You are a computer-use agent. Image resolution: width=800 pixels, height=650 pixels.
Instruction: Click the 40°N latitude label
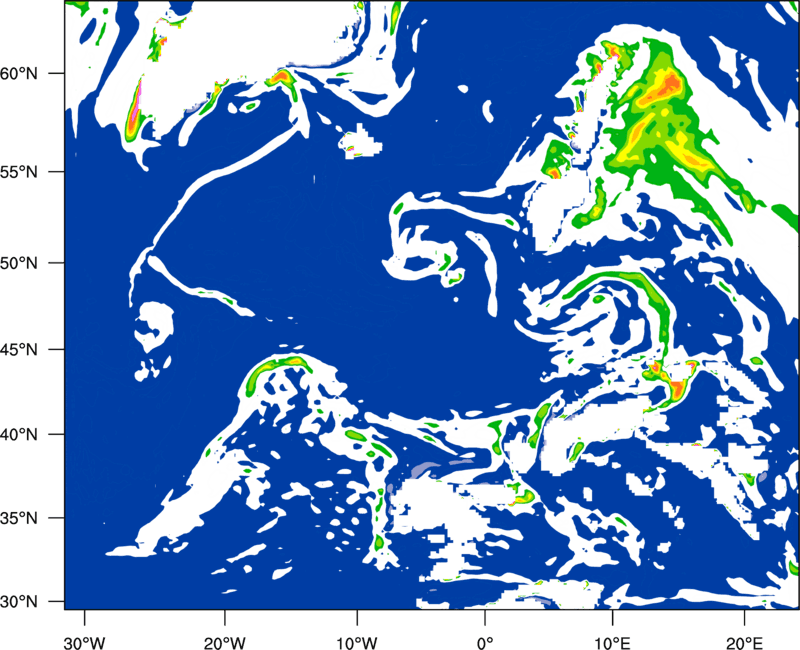pos(19,435)
